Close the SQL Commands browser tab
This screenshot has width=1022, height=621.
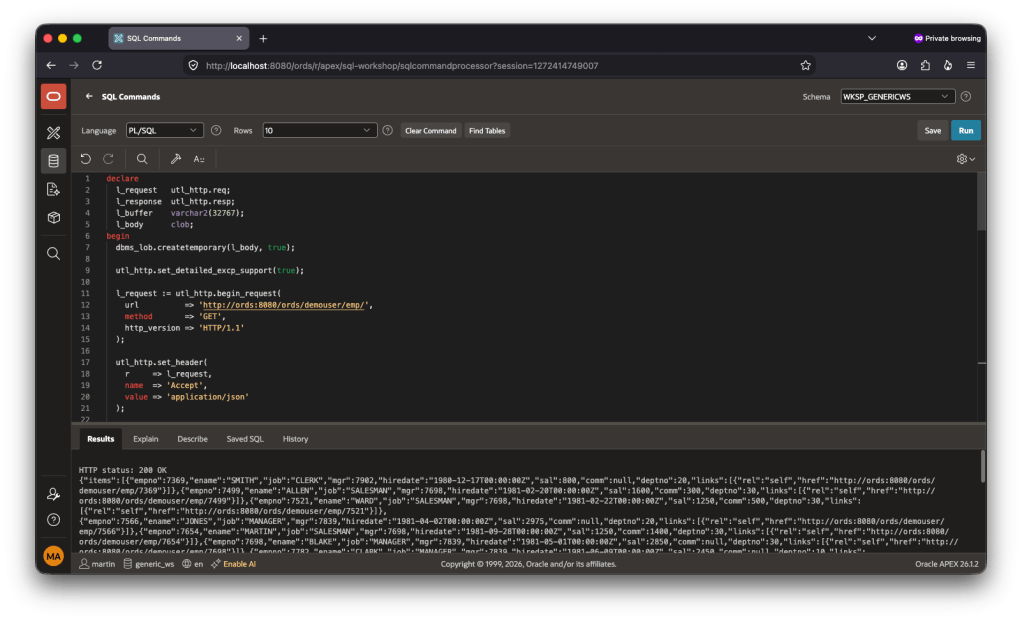(x=239, y=38)
